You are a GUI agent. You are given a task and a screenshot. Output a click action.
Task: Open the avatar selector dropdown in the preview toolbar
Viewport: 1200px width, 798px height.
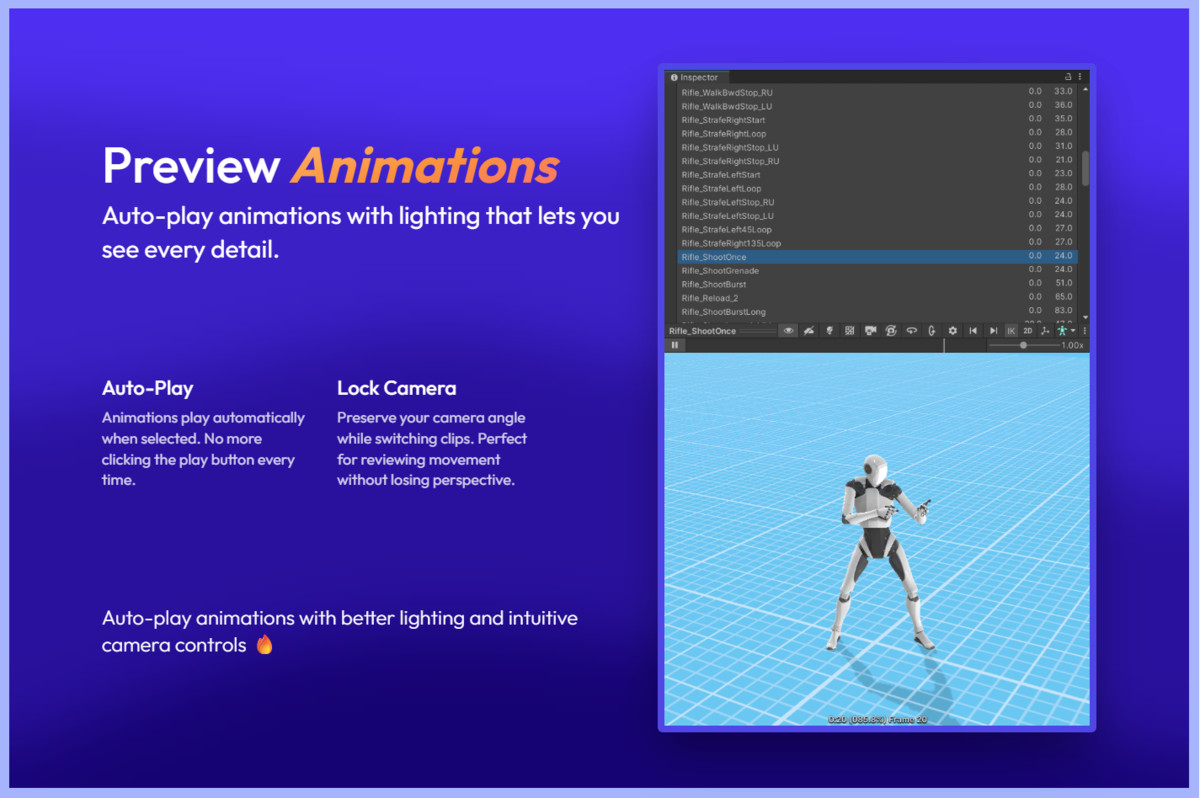coord(1064,331)
